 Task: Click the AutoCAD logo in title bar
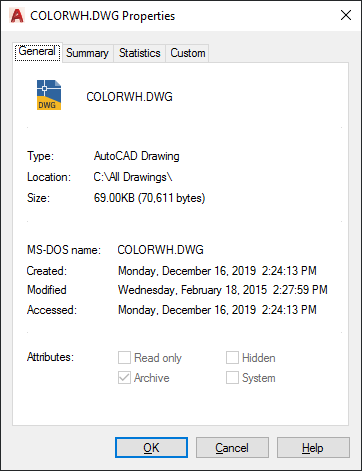17,16
